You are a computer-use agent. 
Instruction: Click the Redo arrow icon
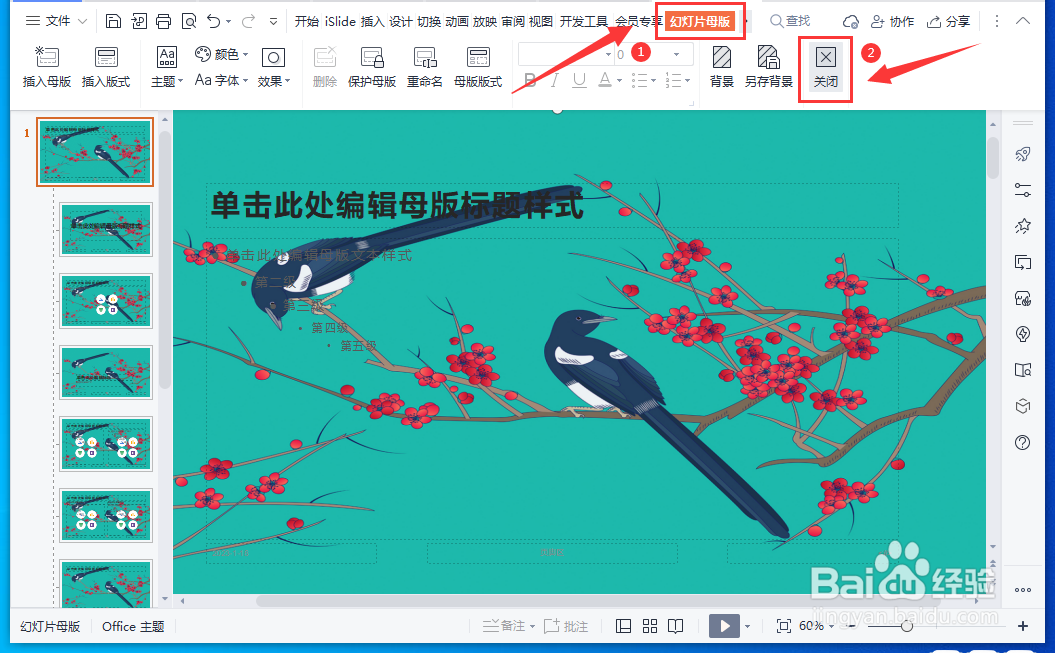248,22
